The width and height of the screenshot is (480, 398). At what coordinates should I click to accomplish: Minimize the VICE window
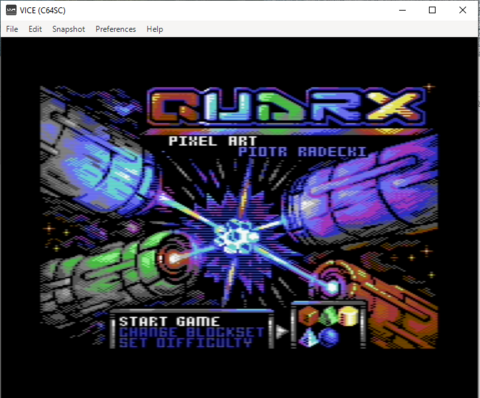403,10
